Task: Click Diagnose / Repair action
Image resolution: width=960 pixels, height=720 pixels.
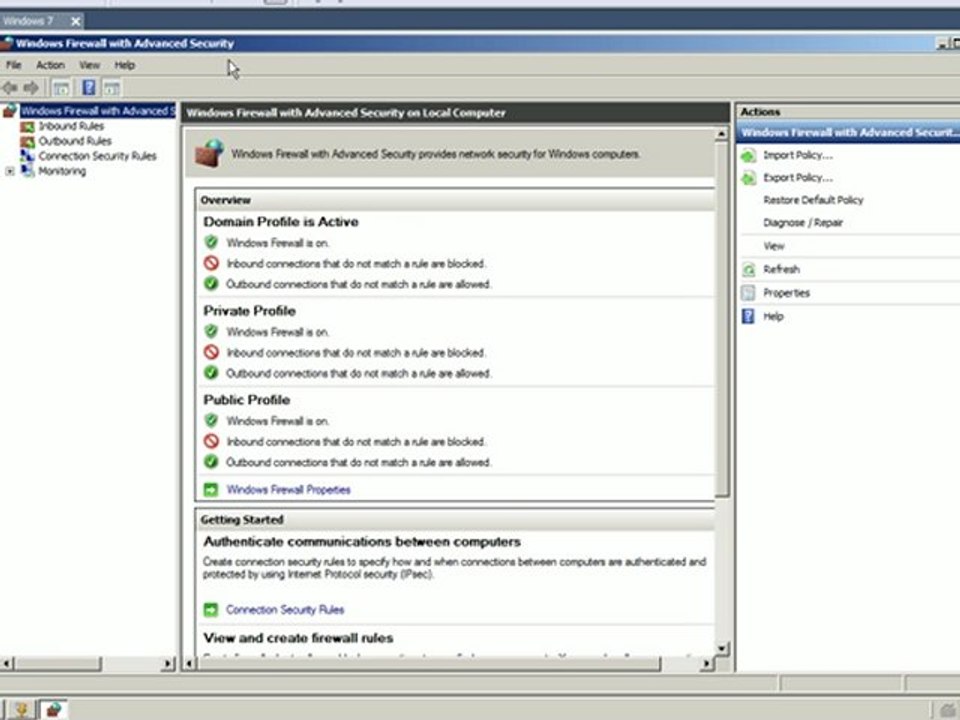Action: tap(803, 223)
